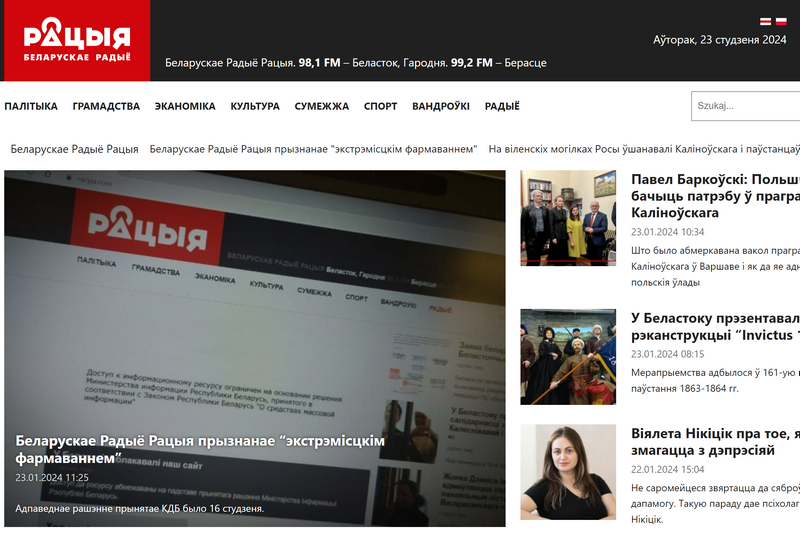
Task: Click the Szukaj search input field
Action: point(746,106)
